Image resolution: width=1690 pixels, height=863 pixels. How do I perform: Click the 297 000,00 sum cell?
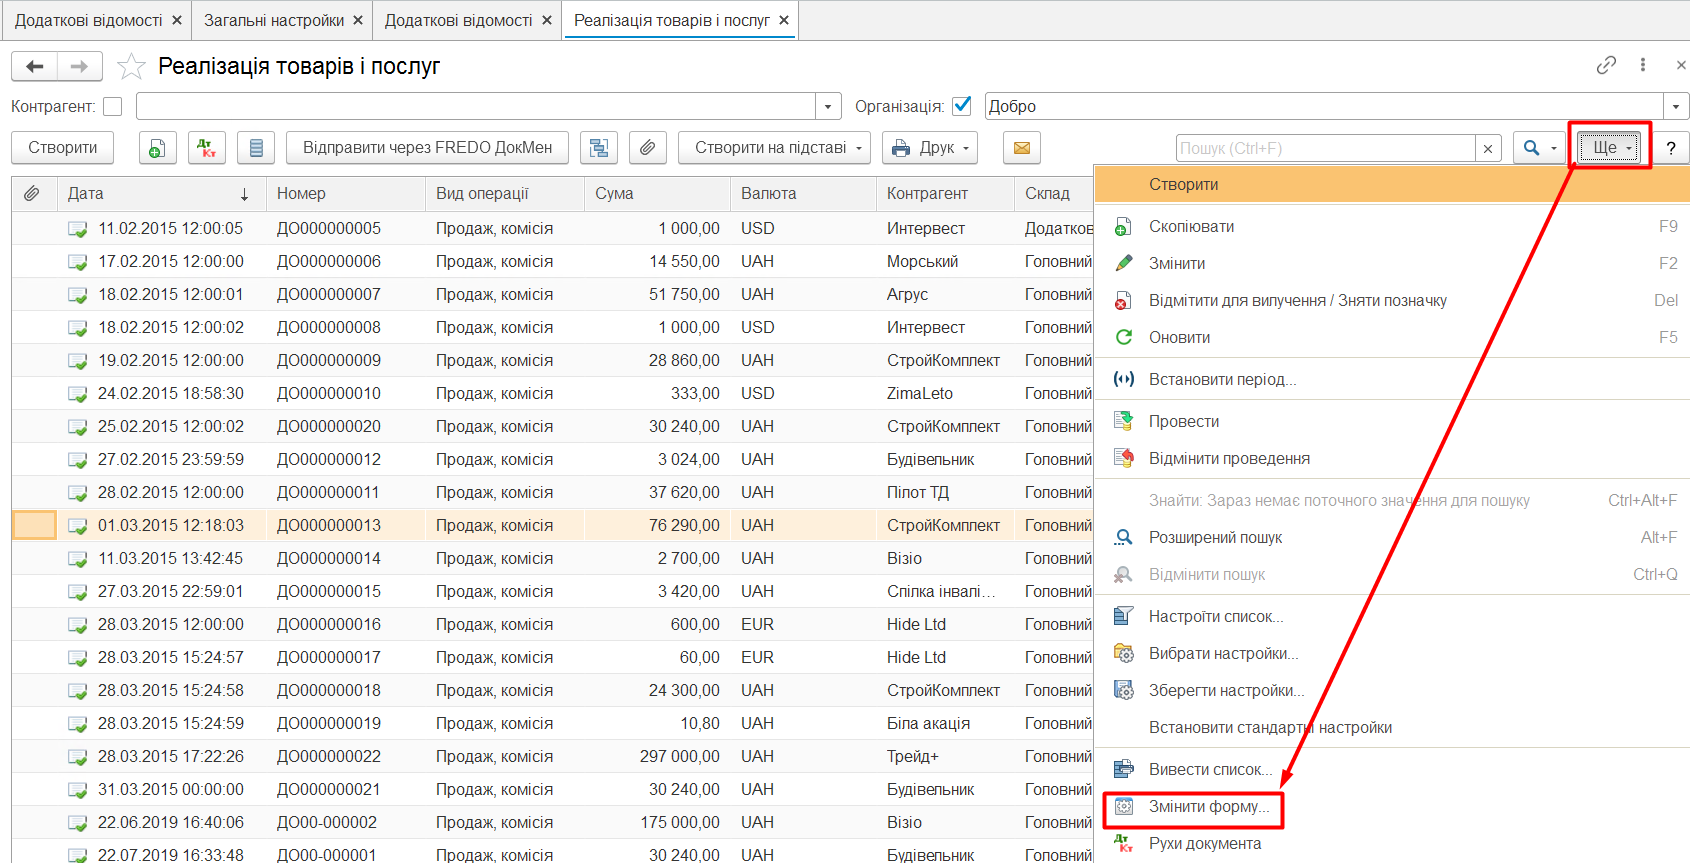click(x=657, y=757)
